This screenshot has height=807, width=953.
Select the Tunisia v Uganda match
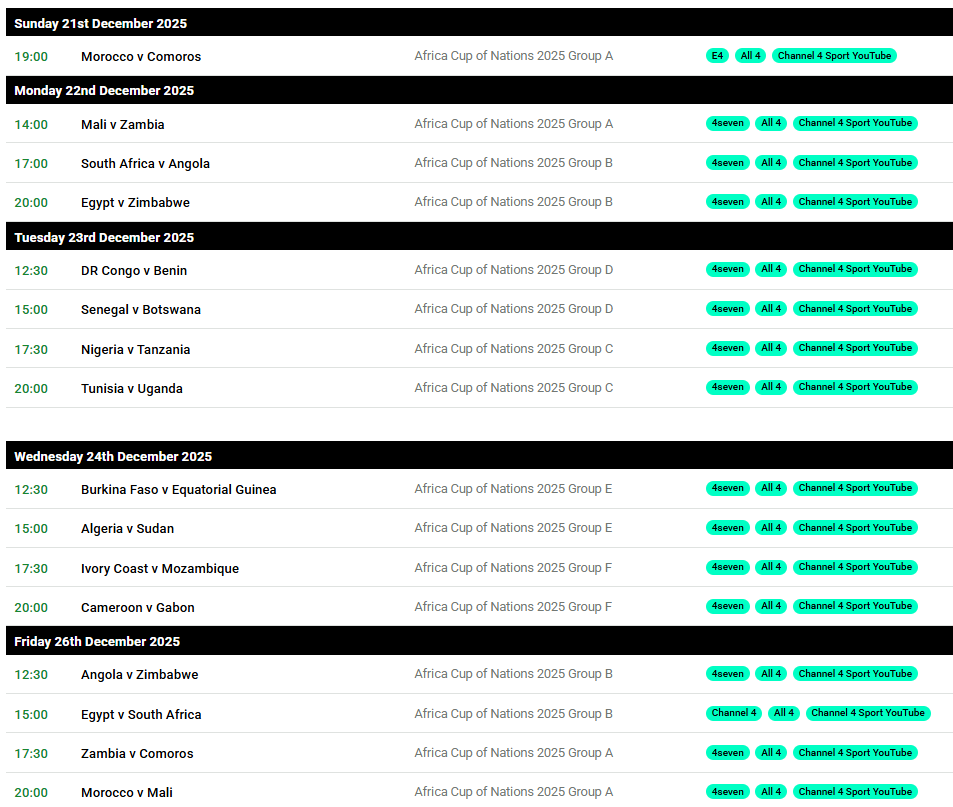[132, 388]
